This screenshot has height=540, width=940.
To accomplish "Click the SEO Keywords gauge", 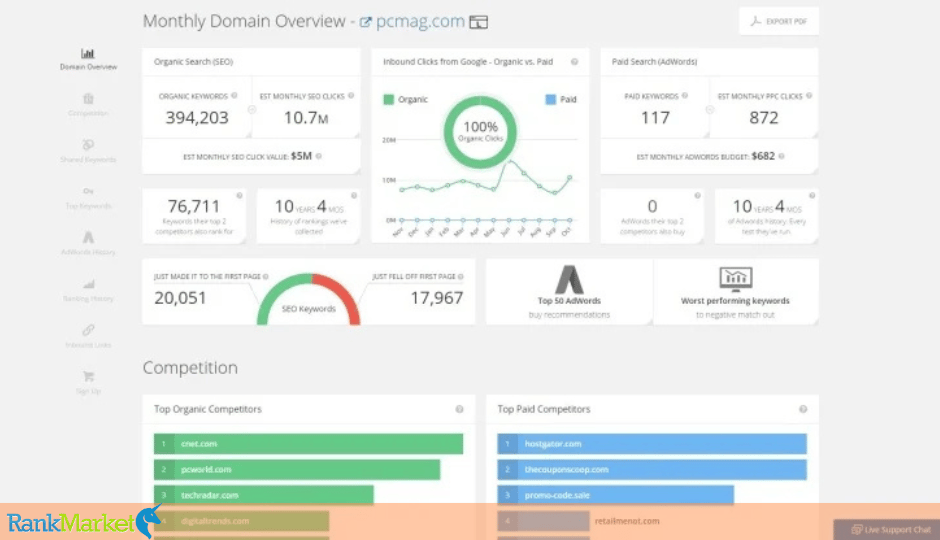I will (308, 299).
